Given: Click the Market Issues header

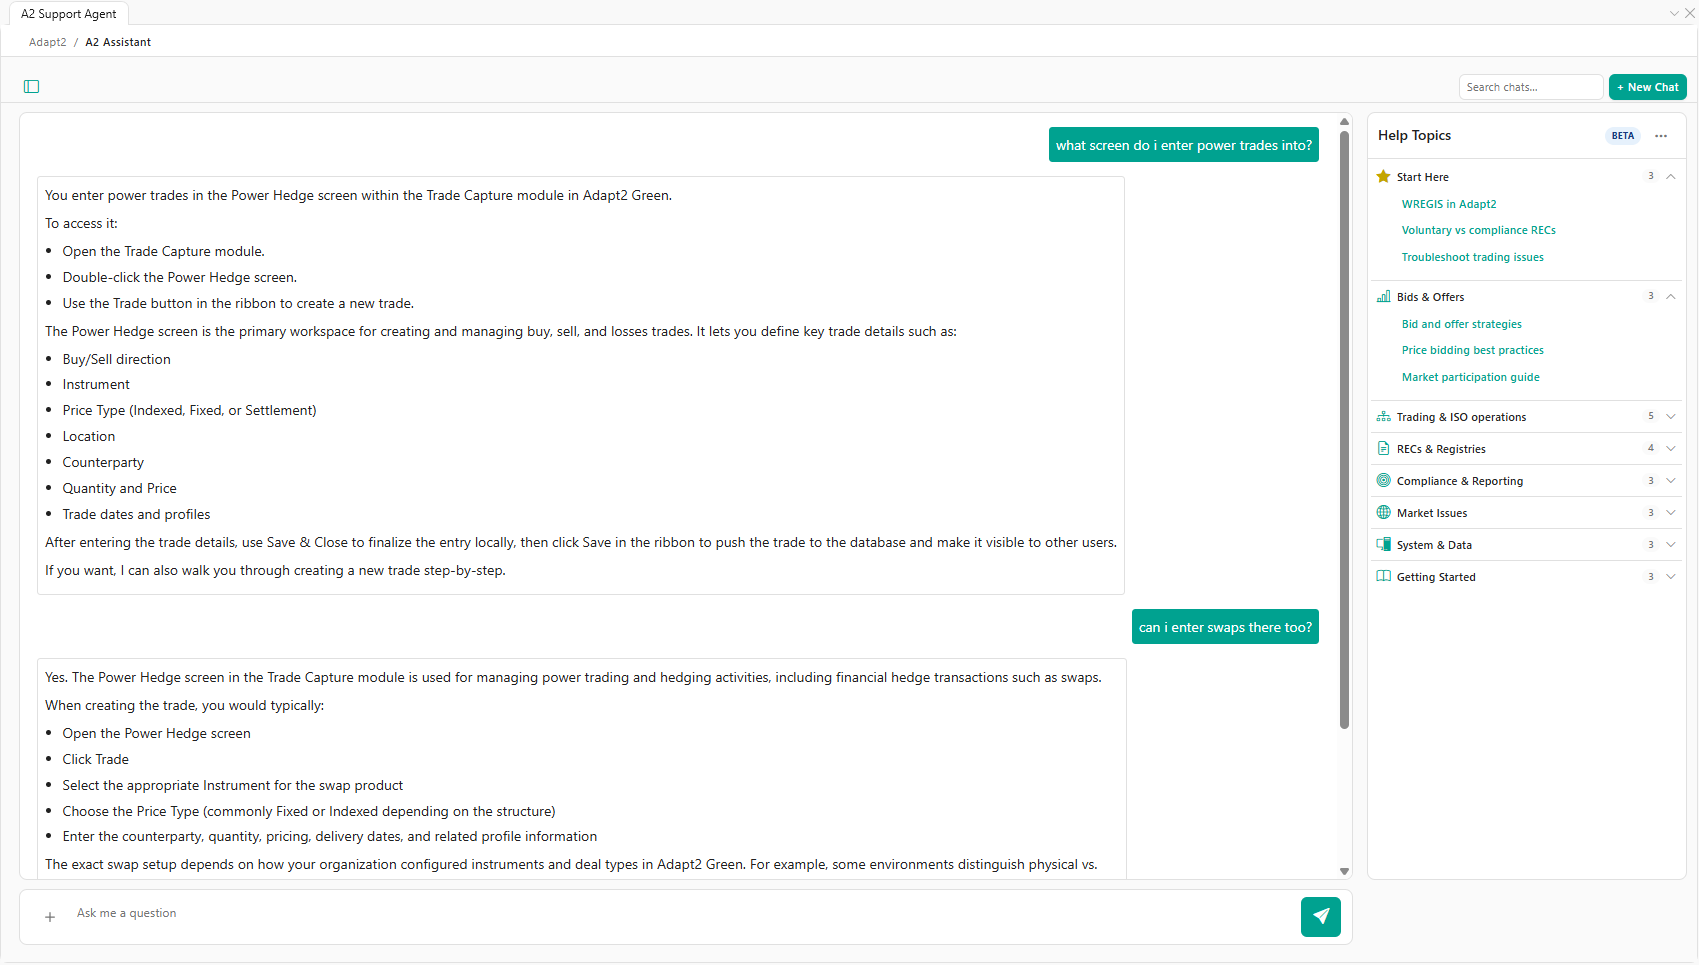Looking at the screenshot, I should click(x=1527, y=513).
